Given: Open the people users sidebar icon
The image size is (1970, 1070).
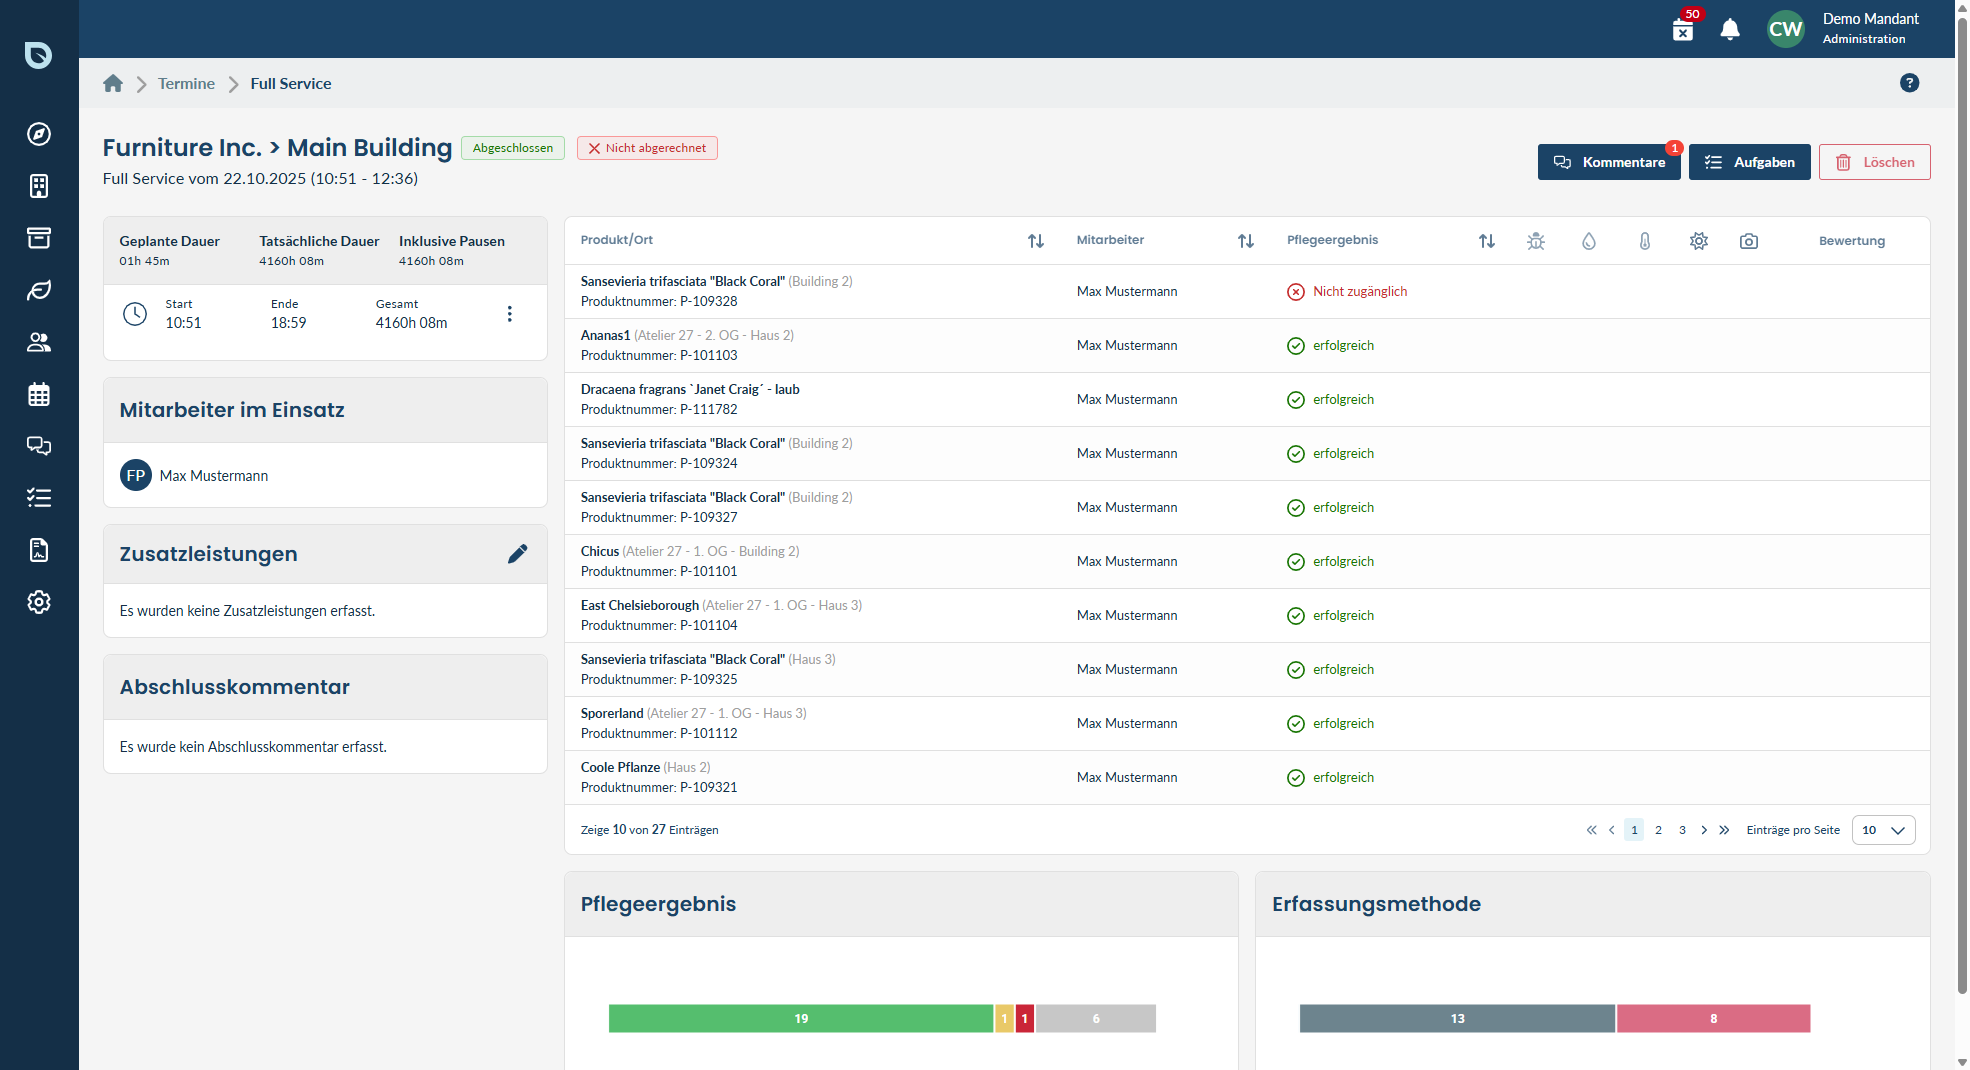Looking at the screenshot, I should point(39,342).
